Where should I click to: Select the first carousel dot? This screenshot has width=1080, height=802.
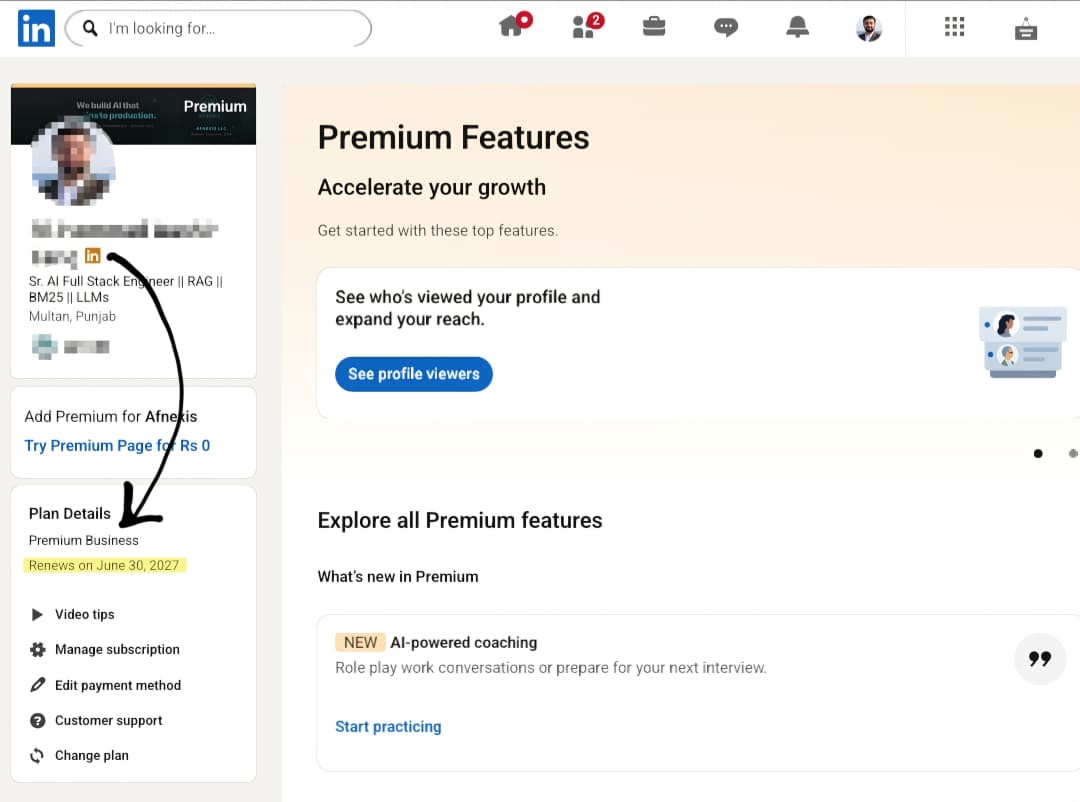[1038, 453]
